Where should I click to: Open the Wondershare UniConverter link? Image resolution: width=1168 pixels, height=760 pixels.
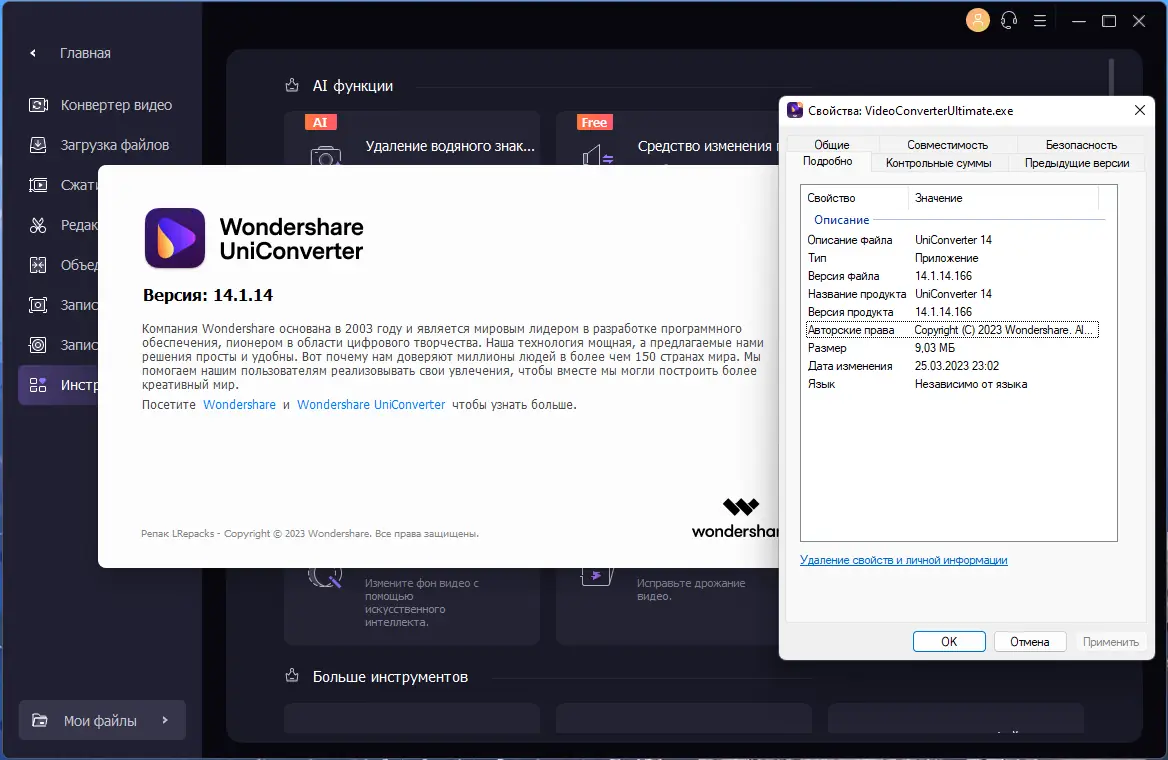(x=373, y=404)
